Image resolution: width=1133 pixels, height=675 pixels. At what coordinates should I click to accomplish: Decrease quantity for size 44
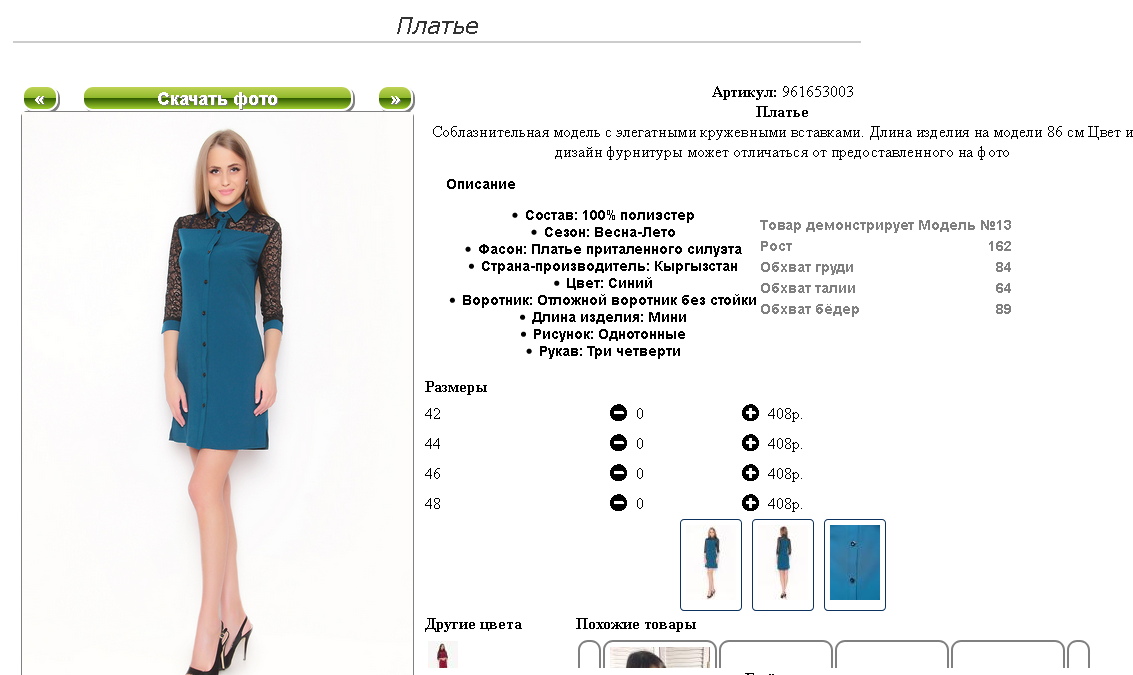click(x=618, y=442)
